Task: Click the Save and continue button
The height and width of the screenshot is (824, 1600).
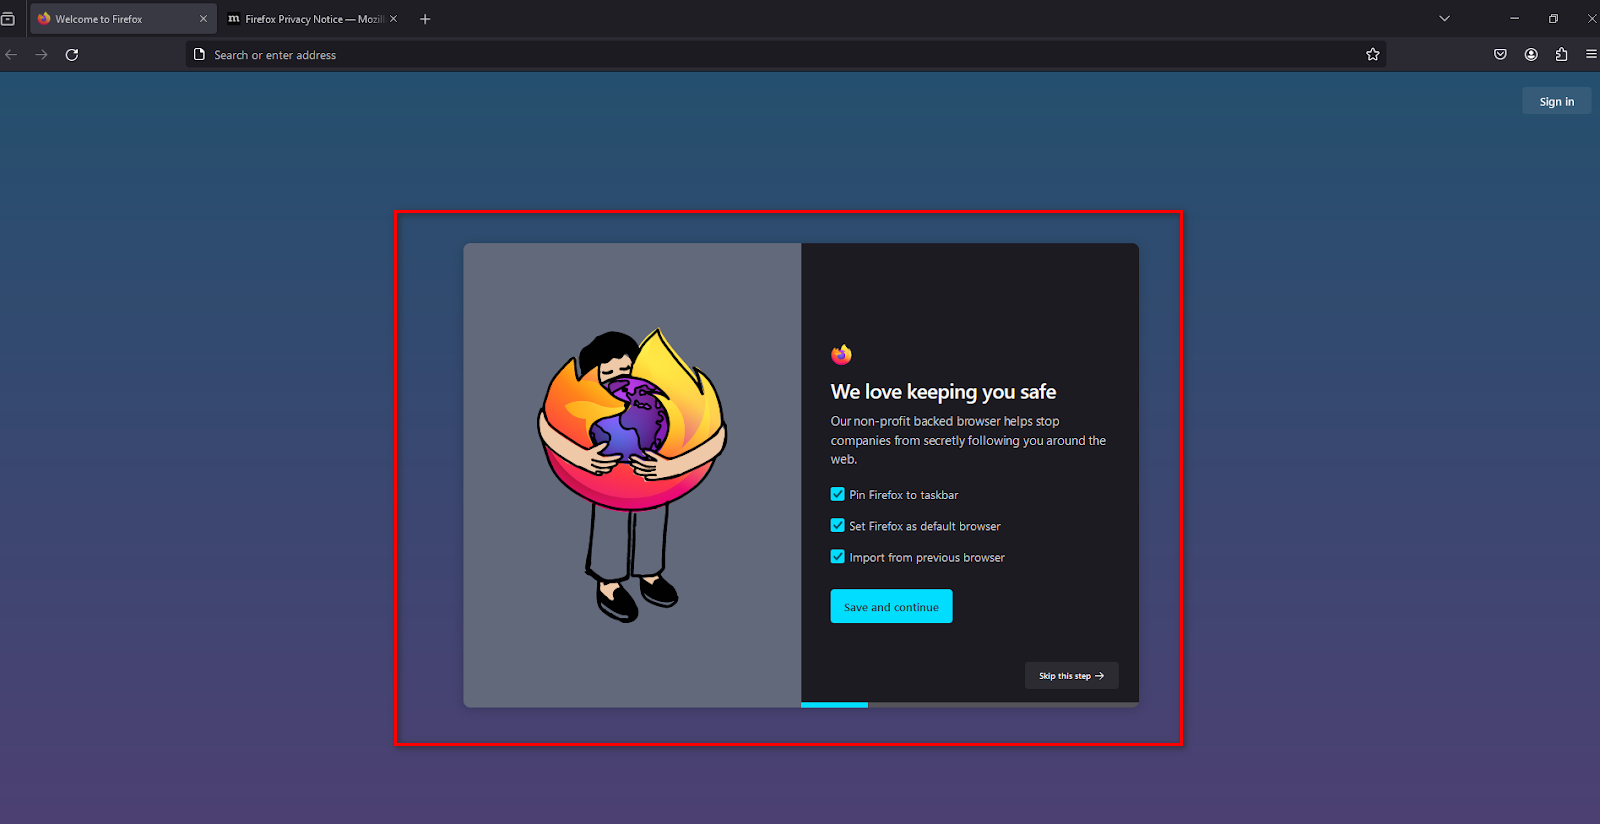Action: pyautogui.click(x=891, y=606)
